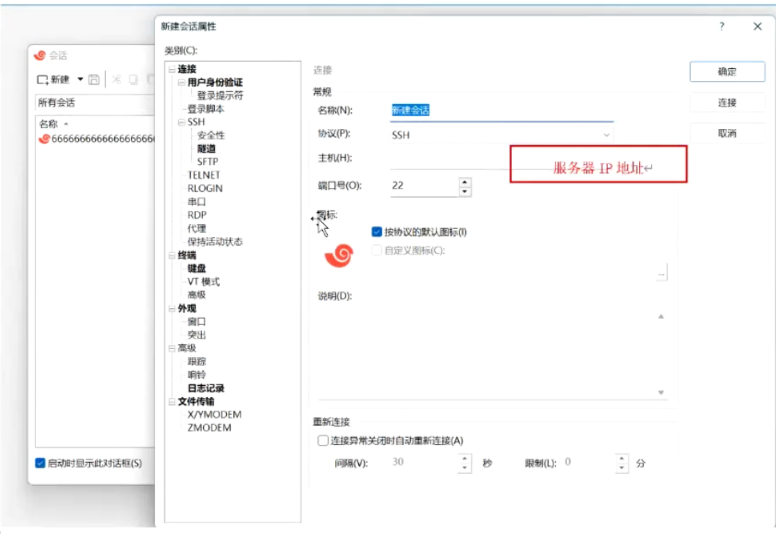This screenshot has width=776, height=534.
Task: Select X/YMODEM in category tree
Action: (x=214, y=415)
